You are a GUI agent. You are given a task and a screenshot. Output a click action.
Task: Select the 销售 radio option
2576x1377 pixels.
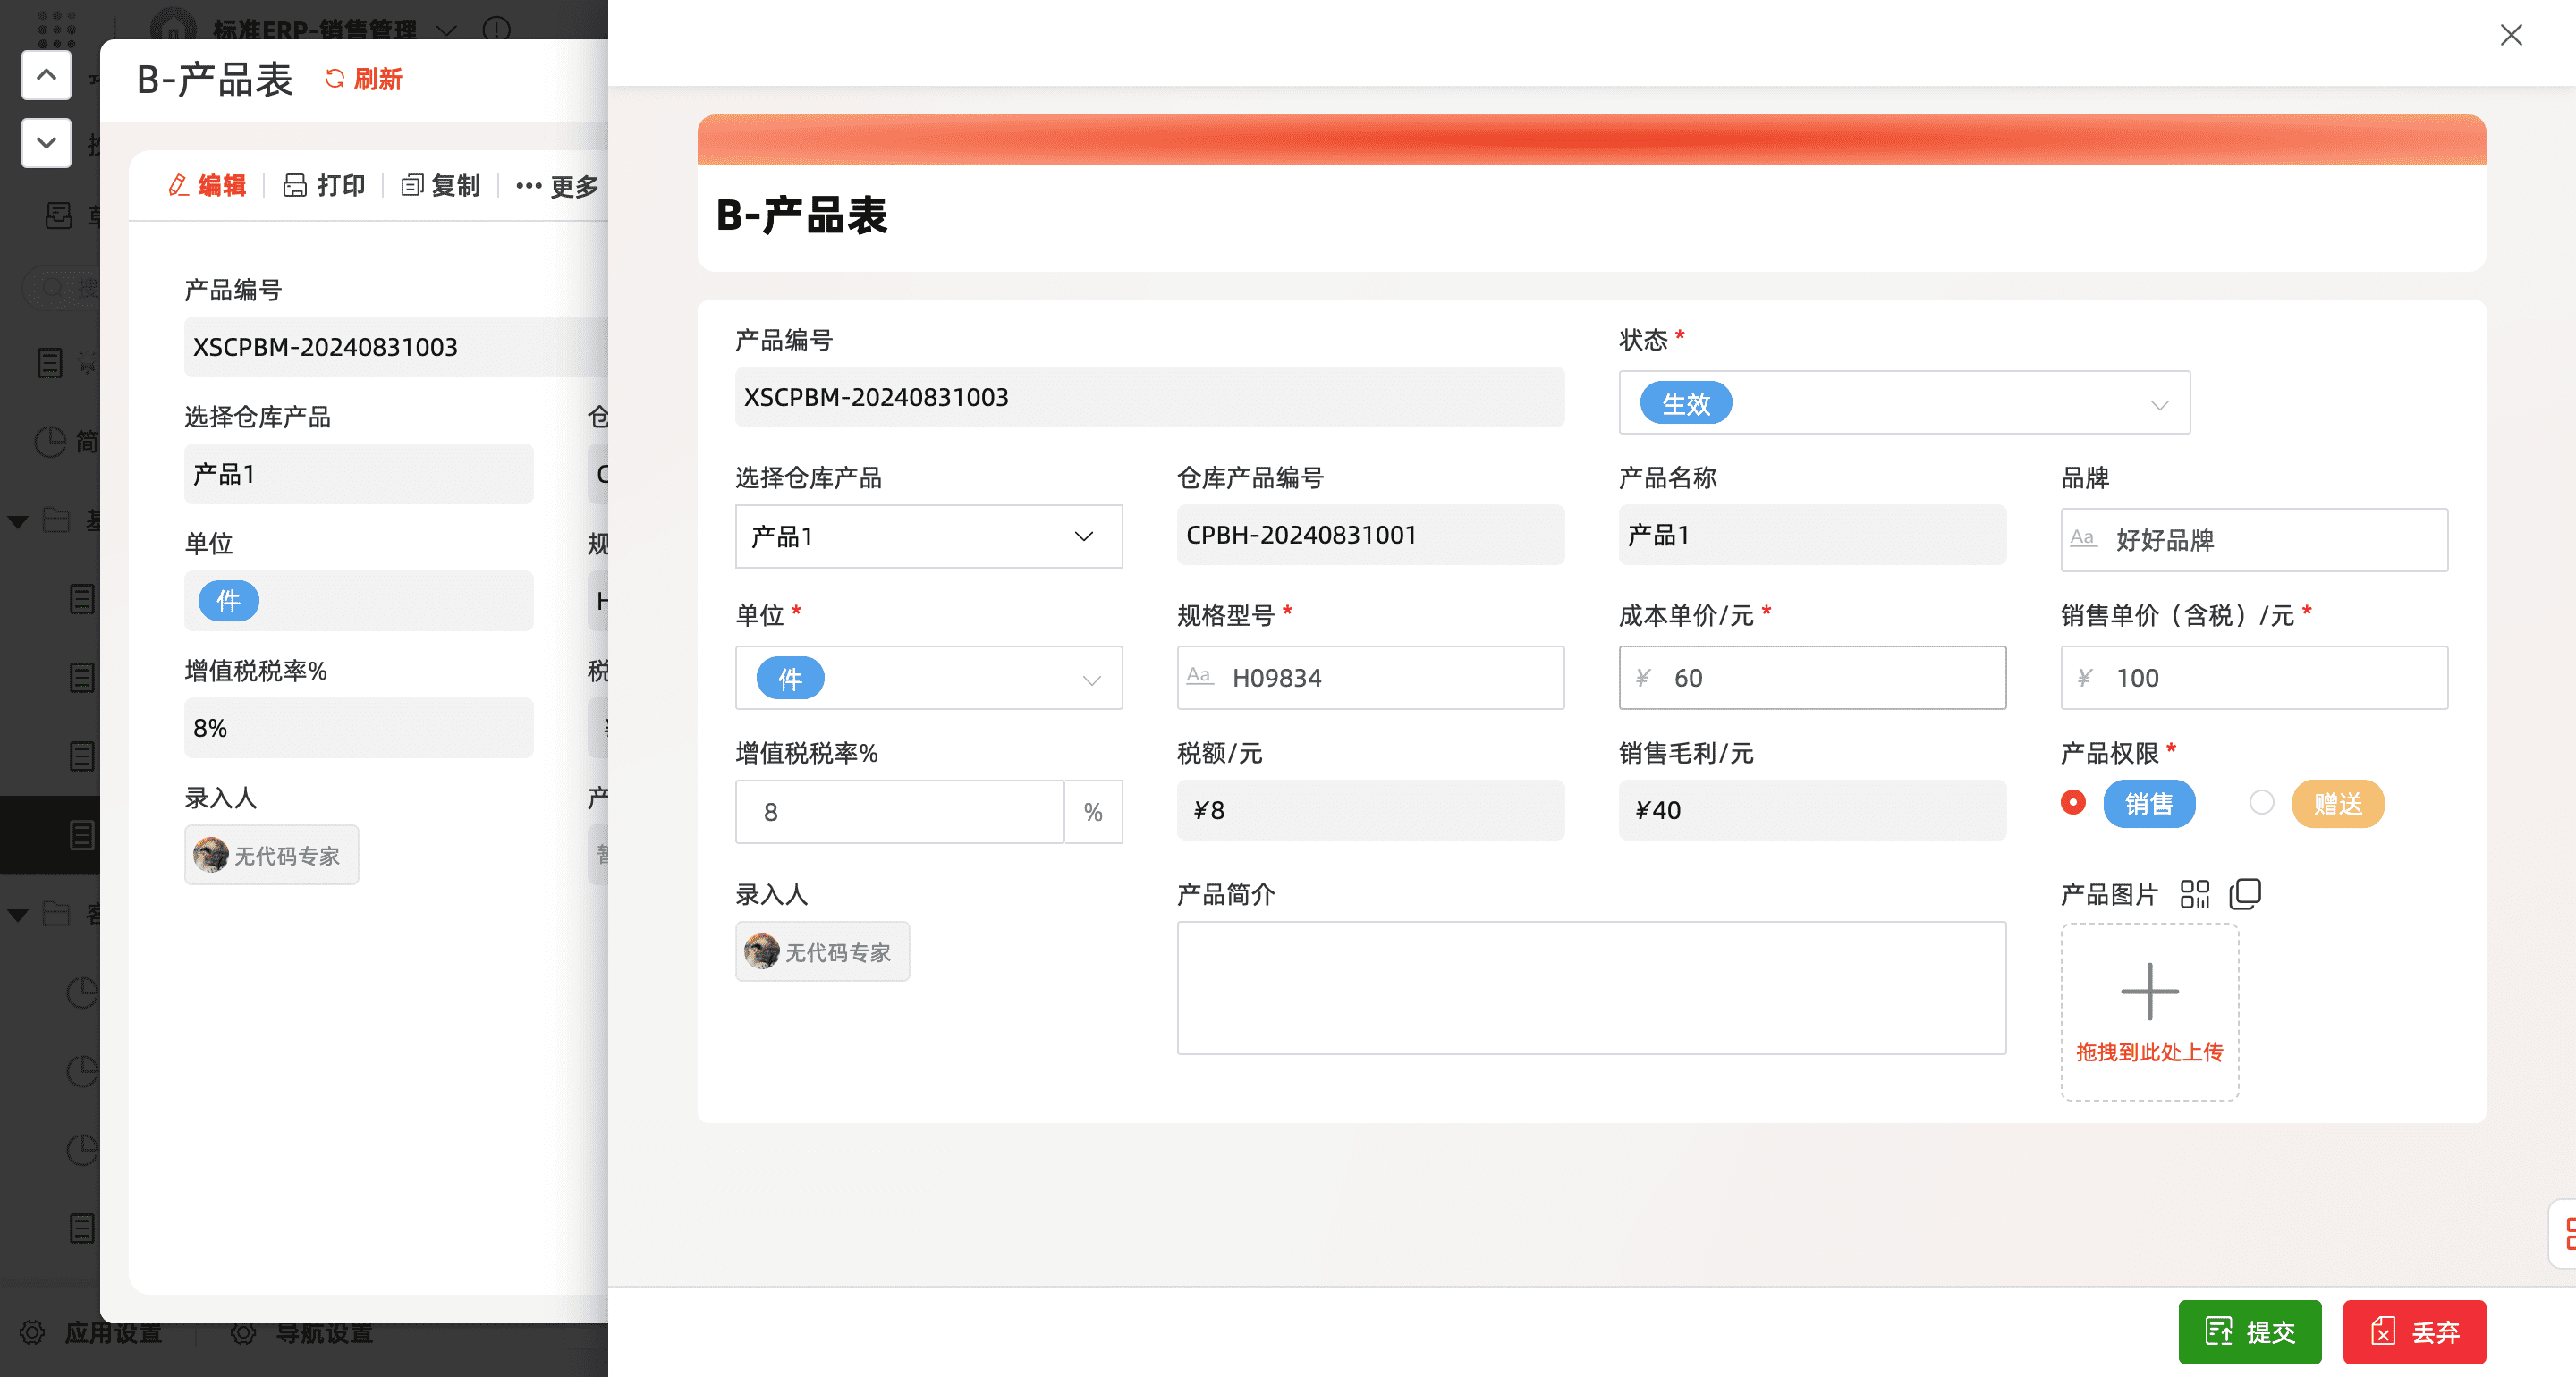[2073, 803]
